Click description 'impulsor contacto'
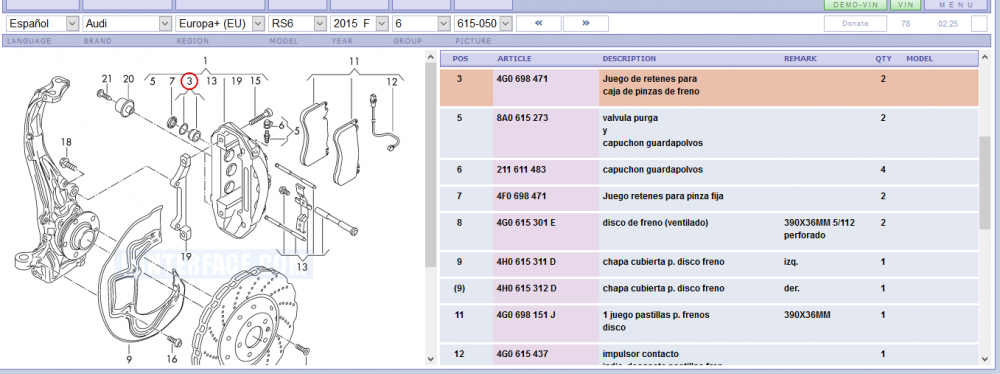Image resolution: width=1000 pixels, height=374 pixels. [640, 354]
